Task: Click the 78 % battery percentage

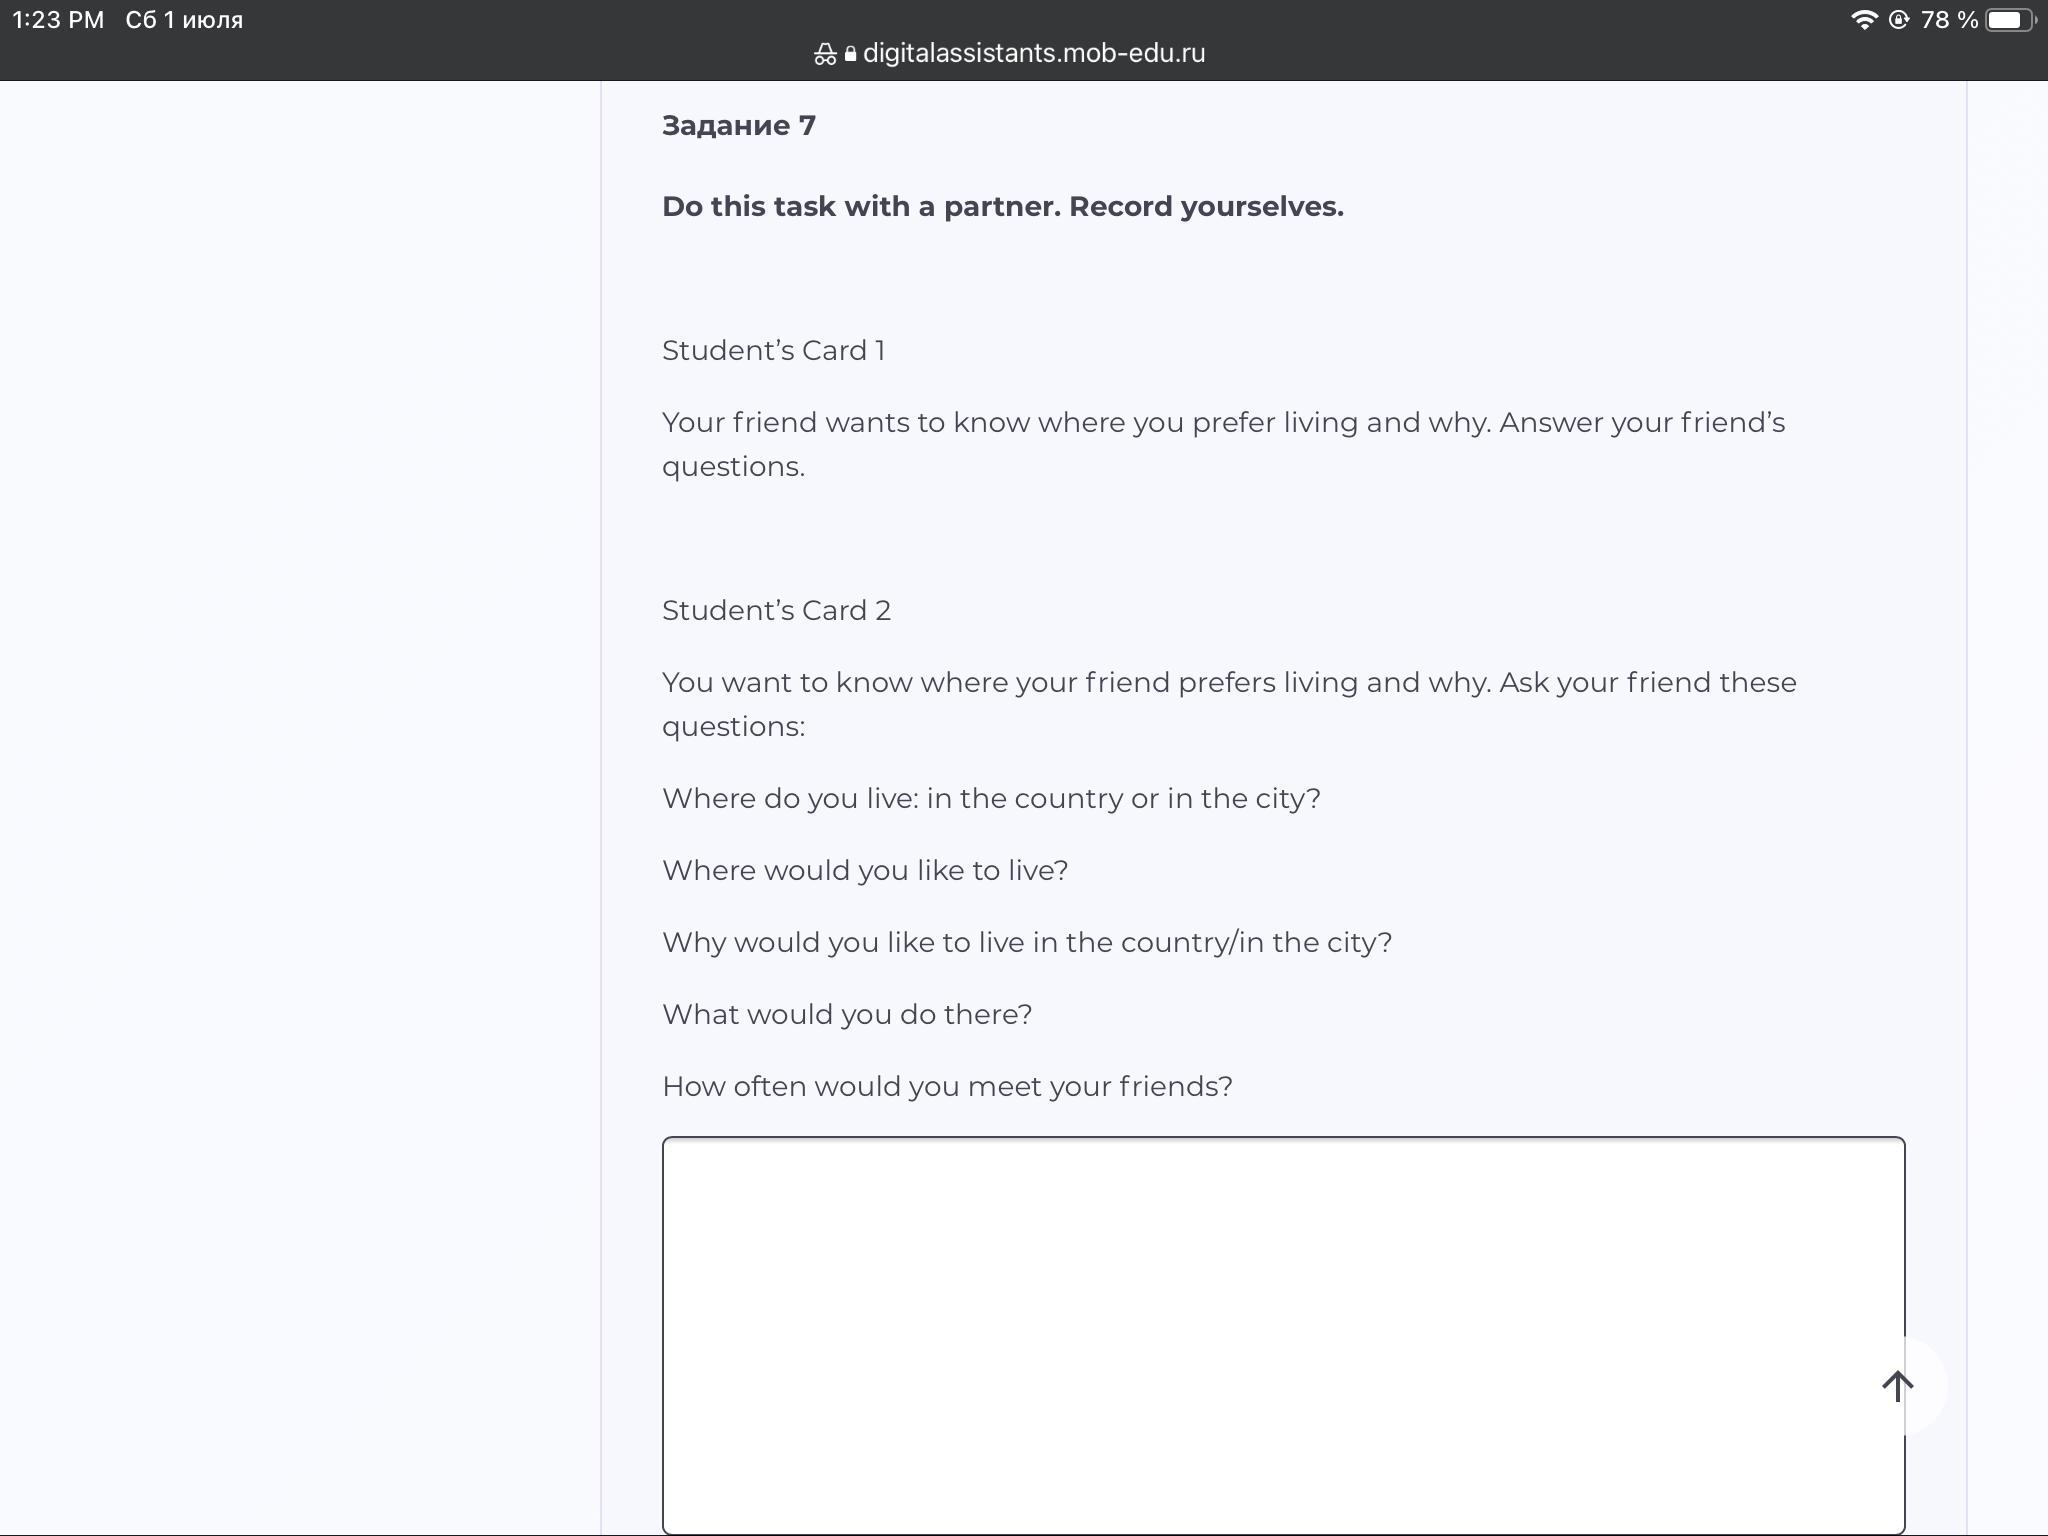Action: 1948,20
